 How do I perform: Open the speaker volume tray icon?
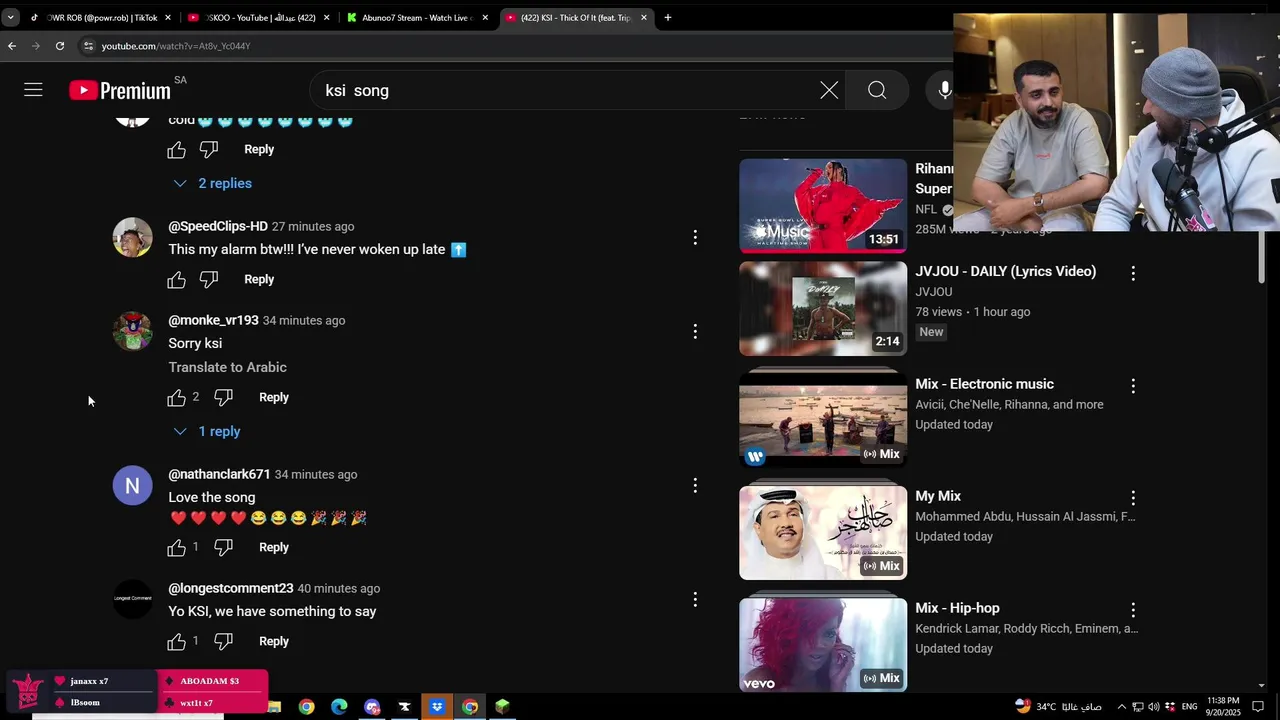1154,707
